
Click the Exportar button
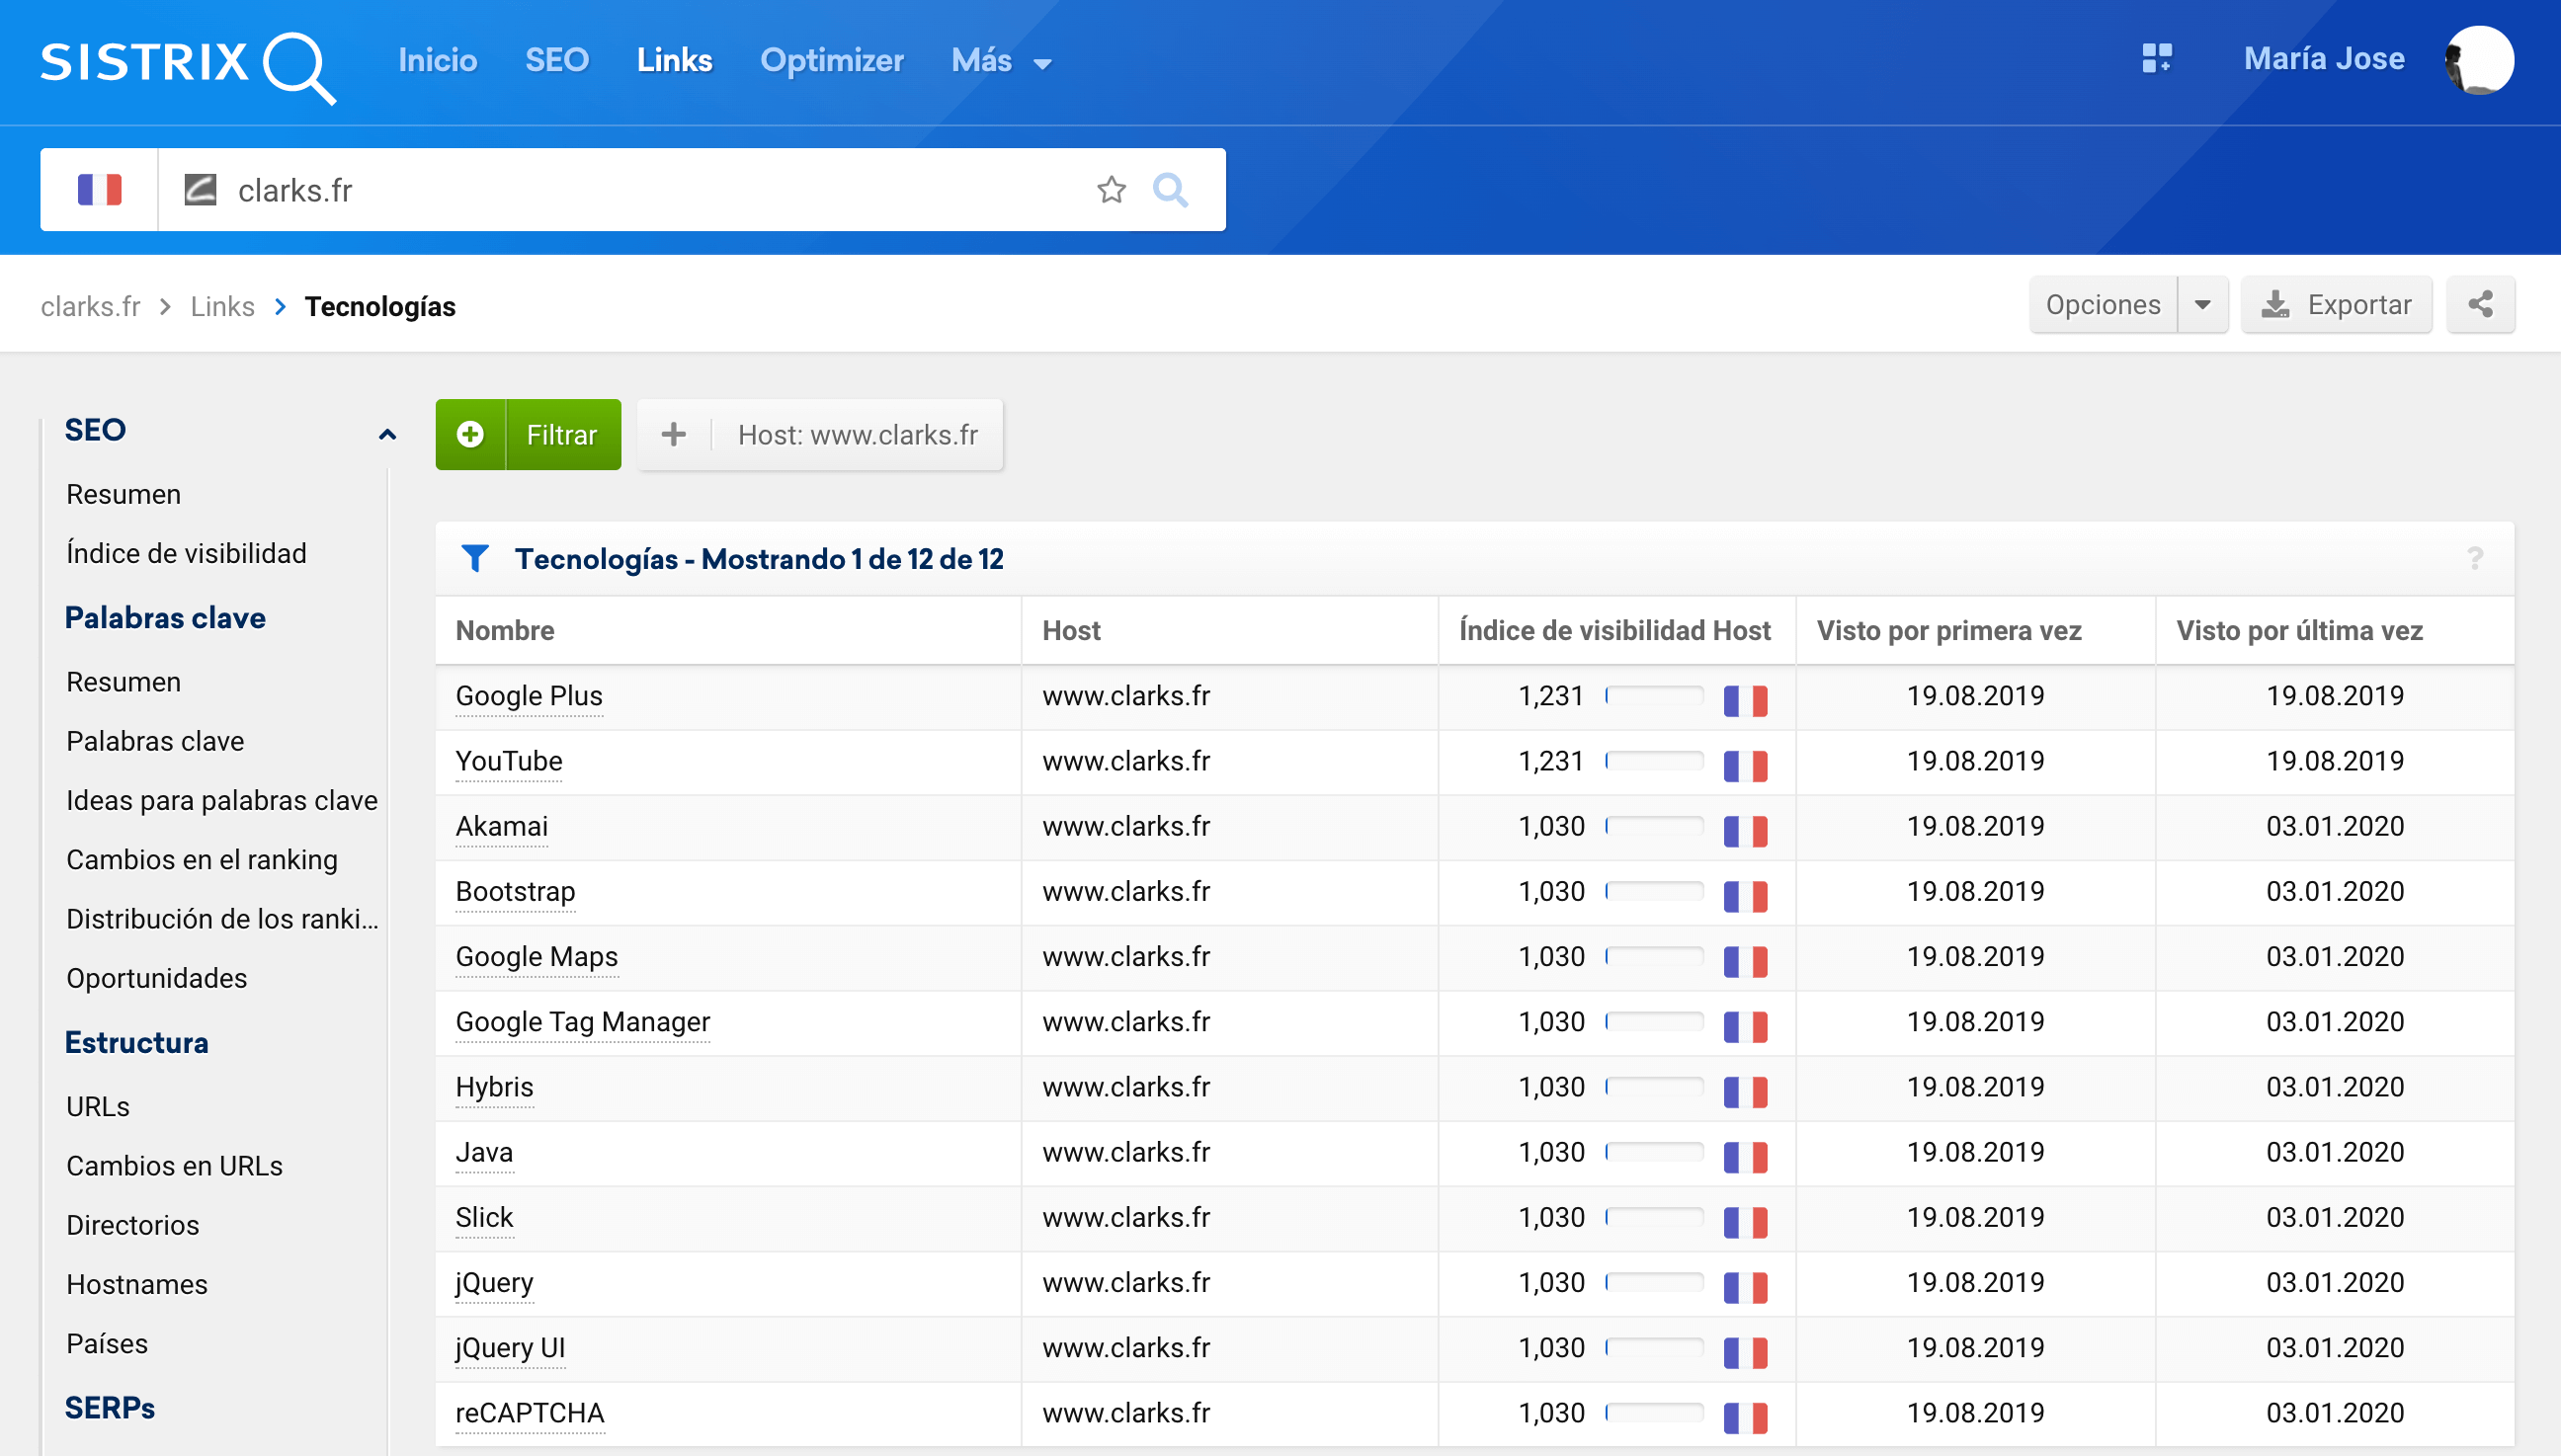click(x=2337, y=305)
